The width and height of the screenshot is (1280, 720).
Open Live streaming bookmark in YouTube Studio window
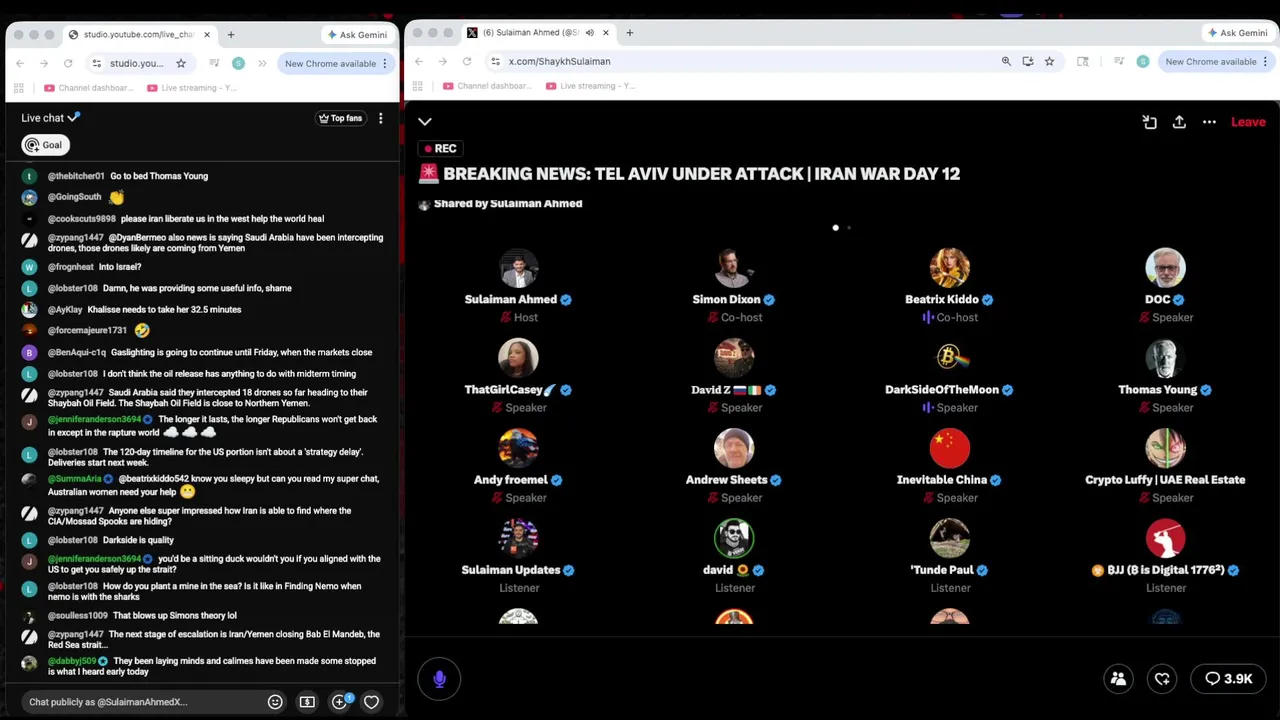[x=191, y=88]
